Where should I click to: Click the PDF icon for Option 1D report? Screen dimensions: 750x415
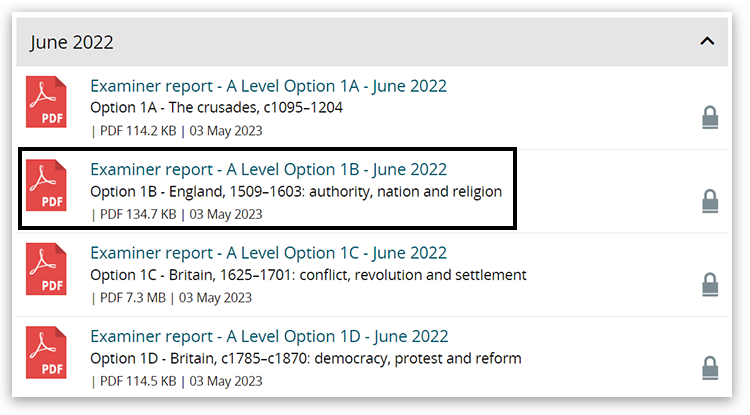tap(46, 354)
